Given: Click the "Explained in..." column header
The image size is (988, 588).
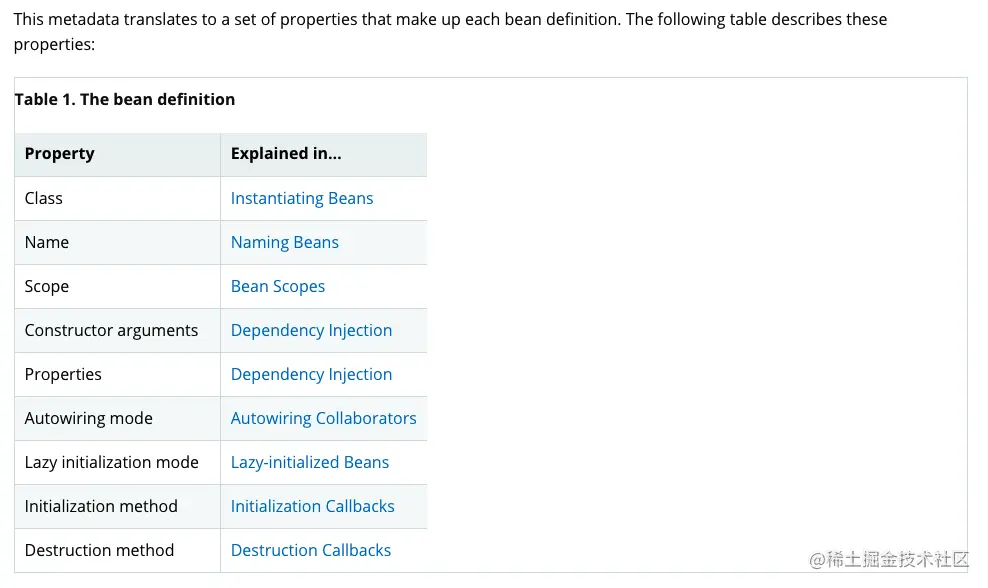Looking at the screenshot, I should 286,154.
